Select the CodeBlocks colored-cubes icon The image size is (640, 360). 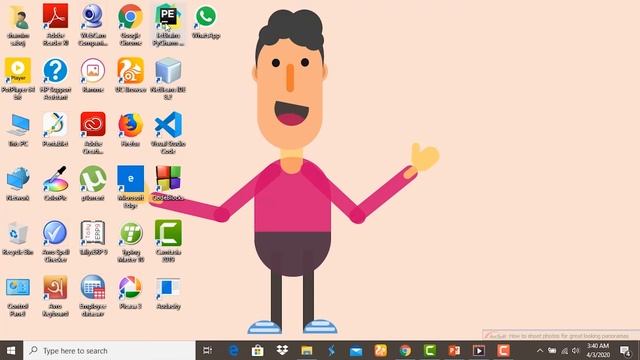tap(168, 179)
